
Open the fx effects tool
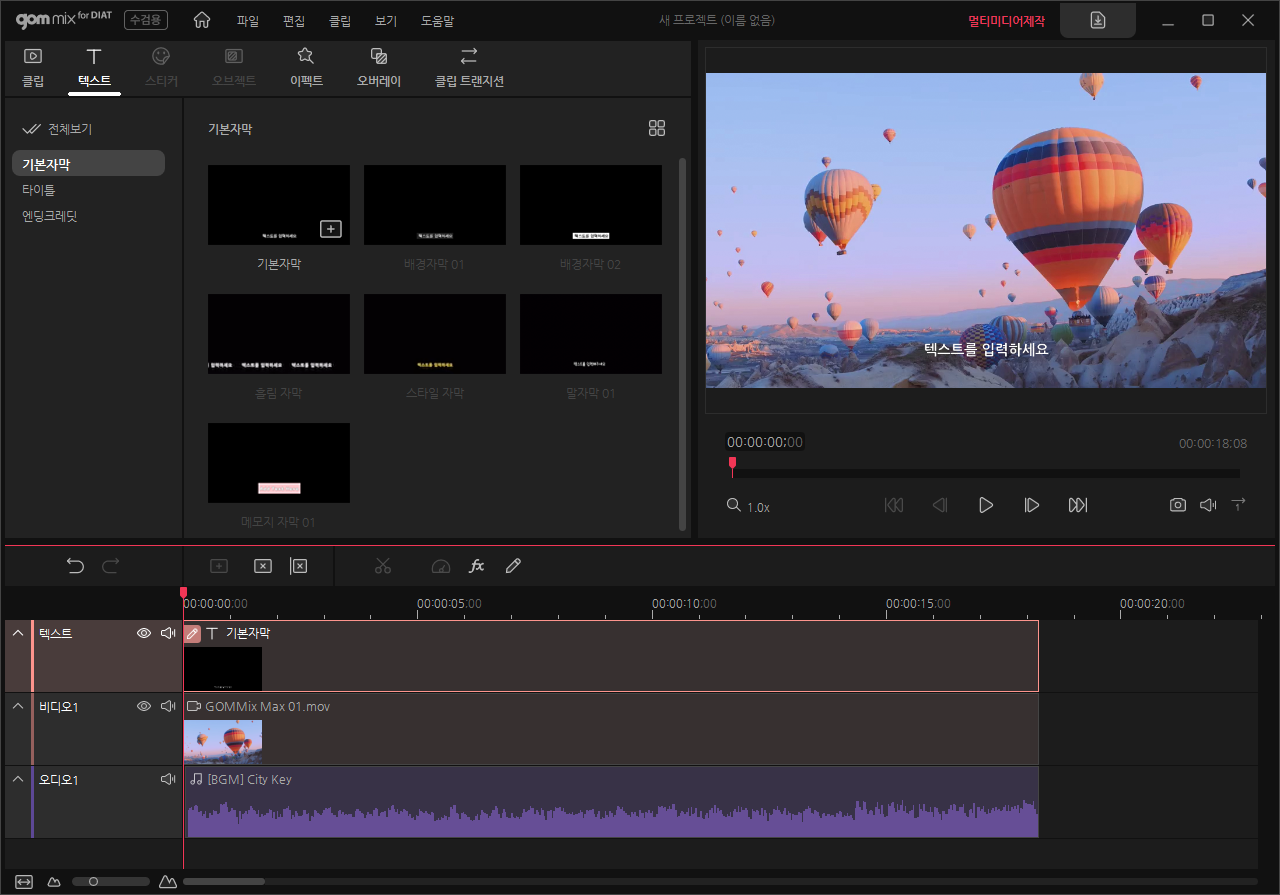tap(477, 566)
